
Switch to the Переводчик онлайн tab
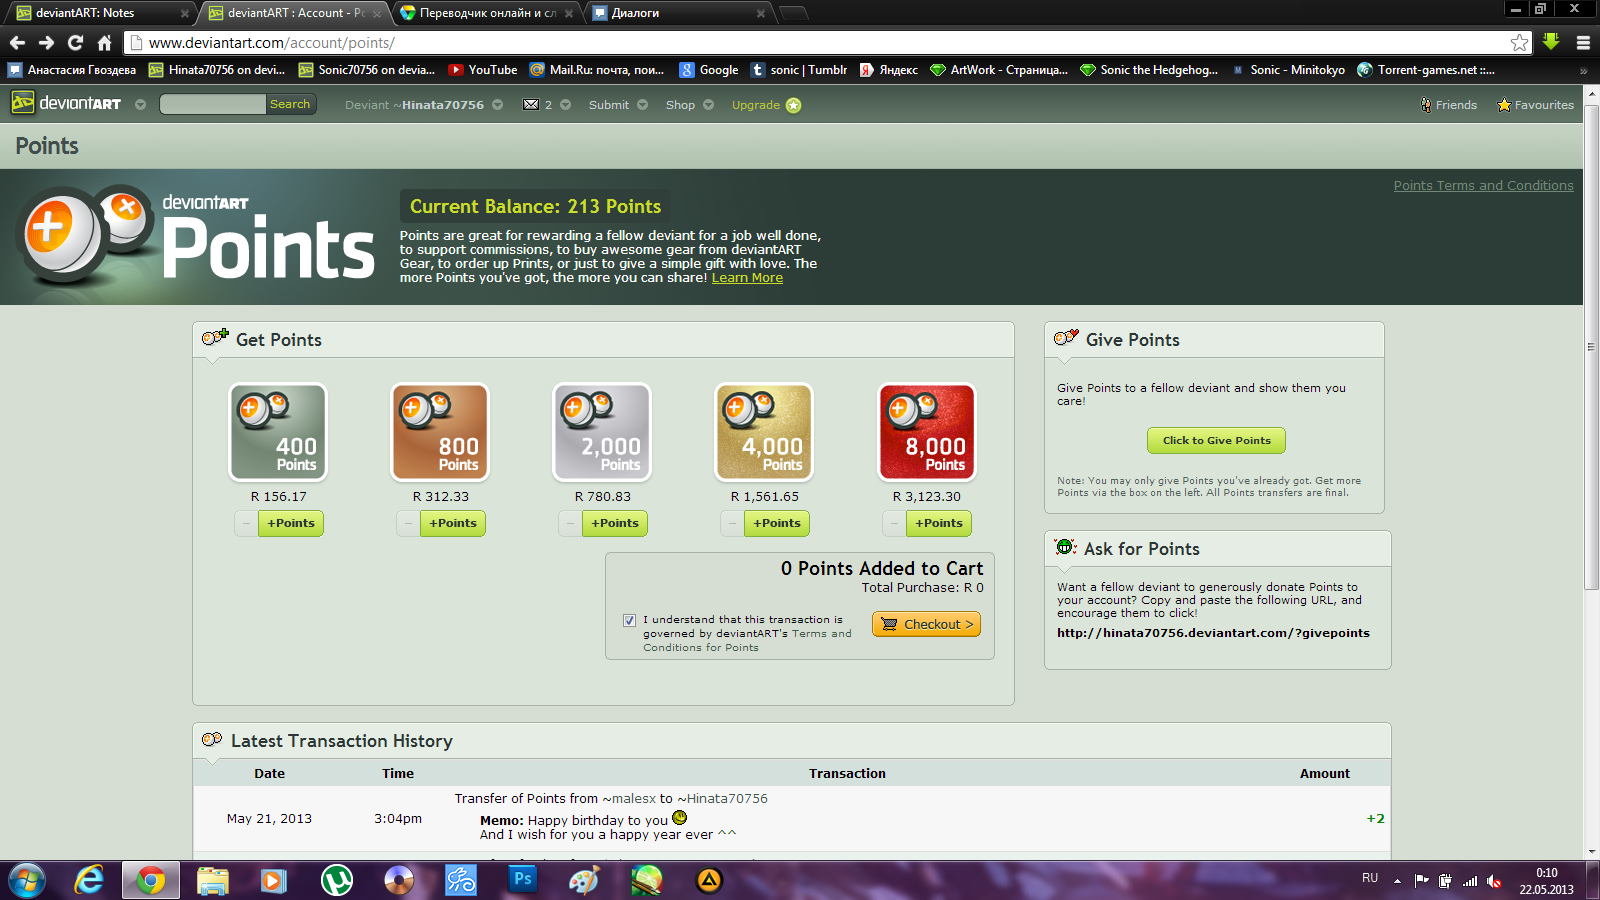point(487,13)
